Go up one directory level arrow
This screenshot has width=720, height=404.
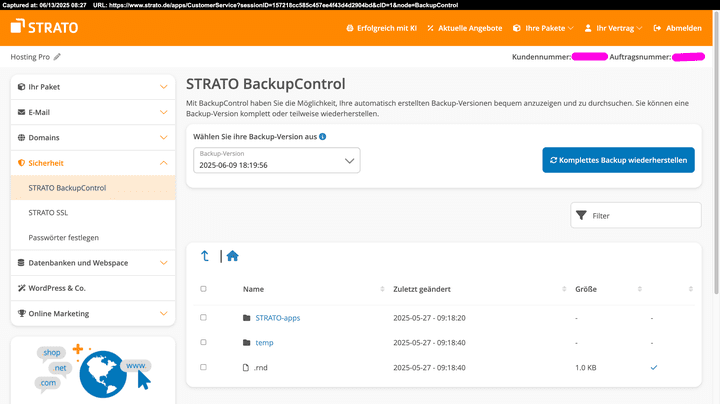[205, 256]
